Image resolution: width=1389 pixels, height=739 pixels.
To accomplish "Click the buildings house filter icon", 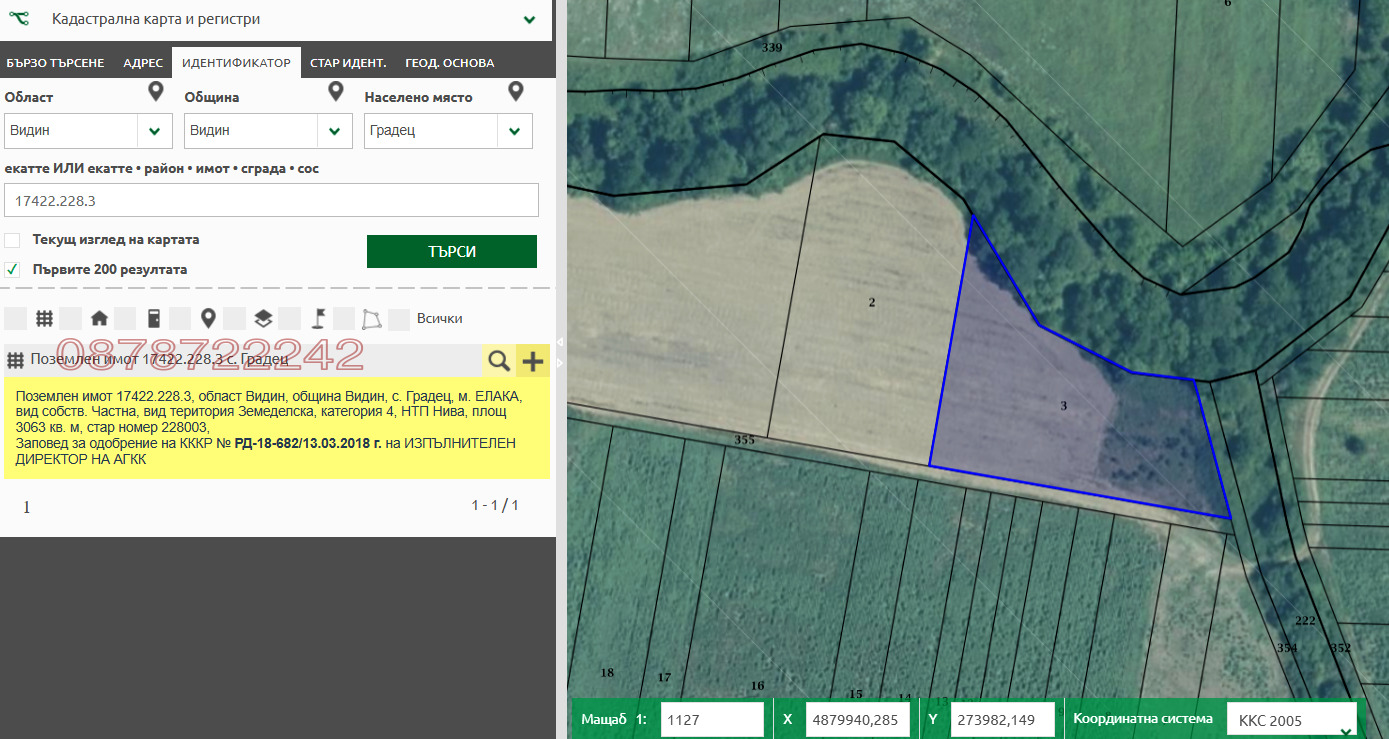I will 99,319.
